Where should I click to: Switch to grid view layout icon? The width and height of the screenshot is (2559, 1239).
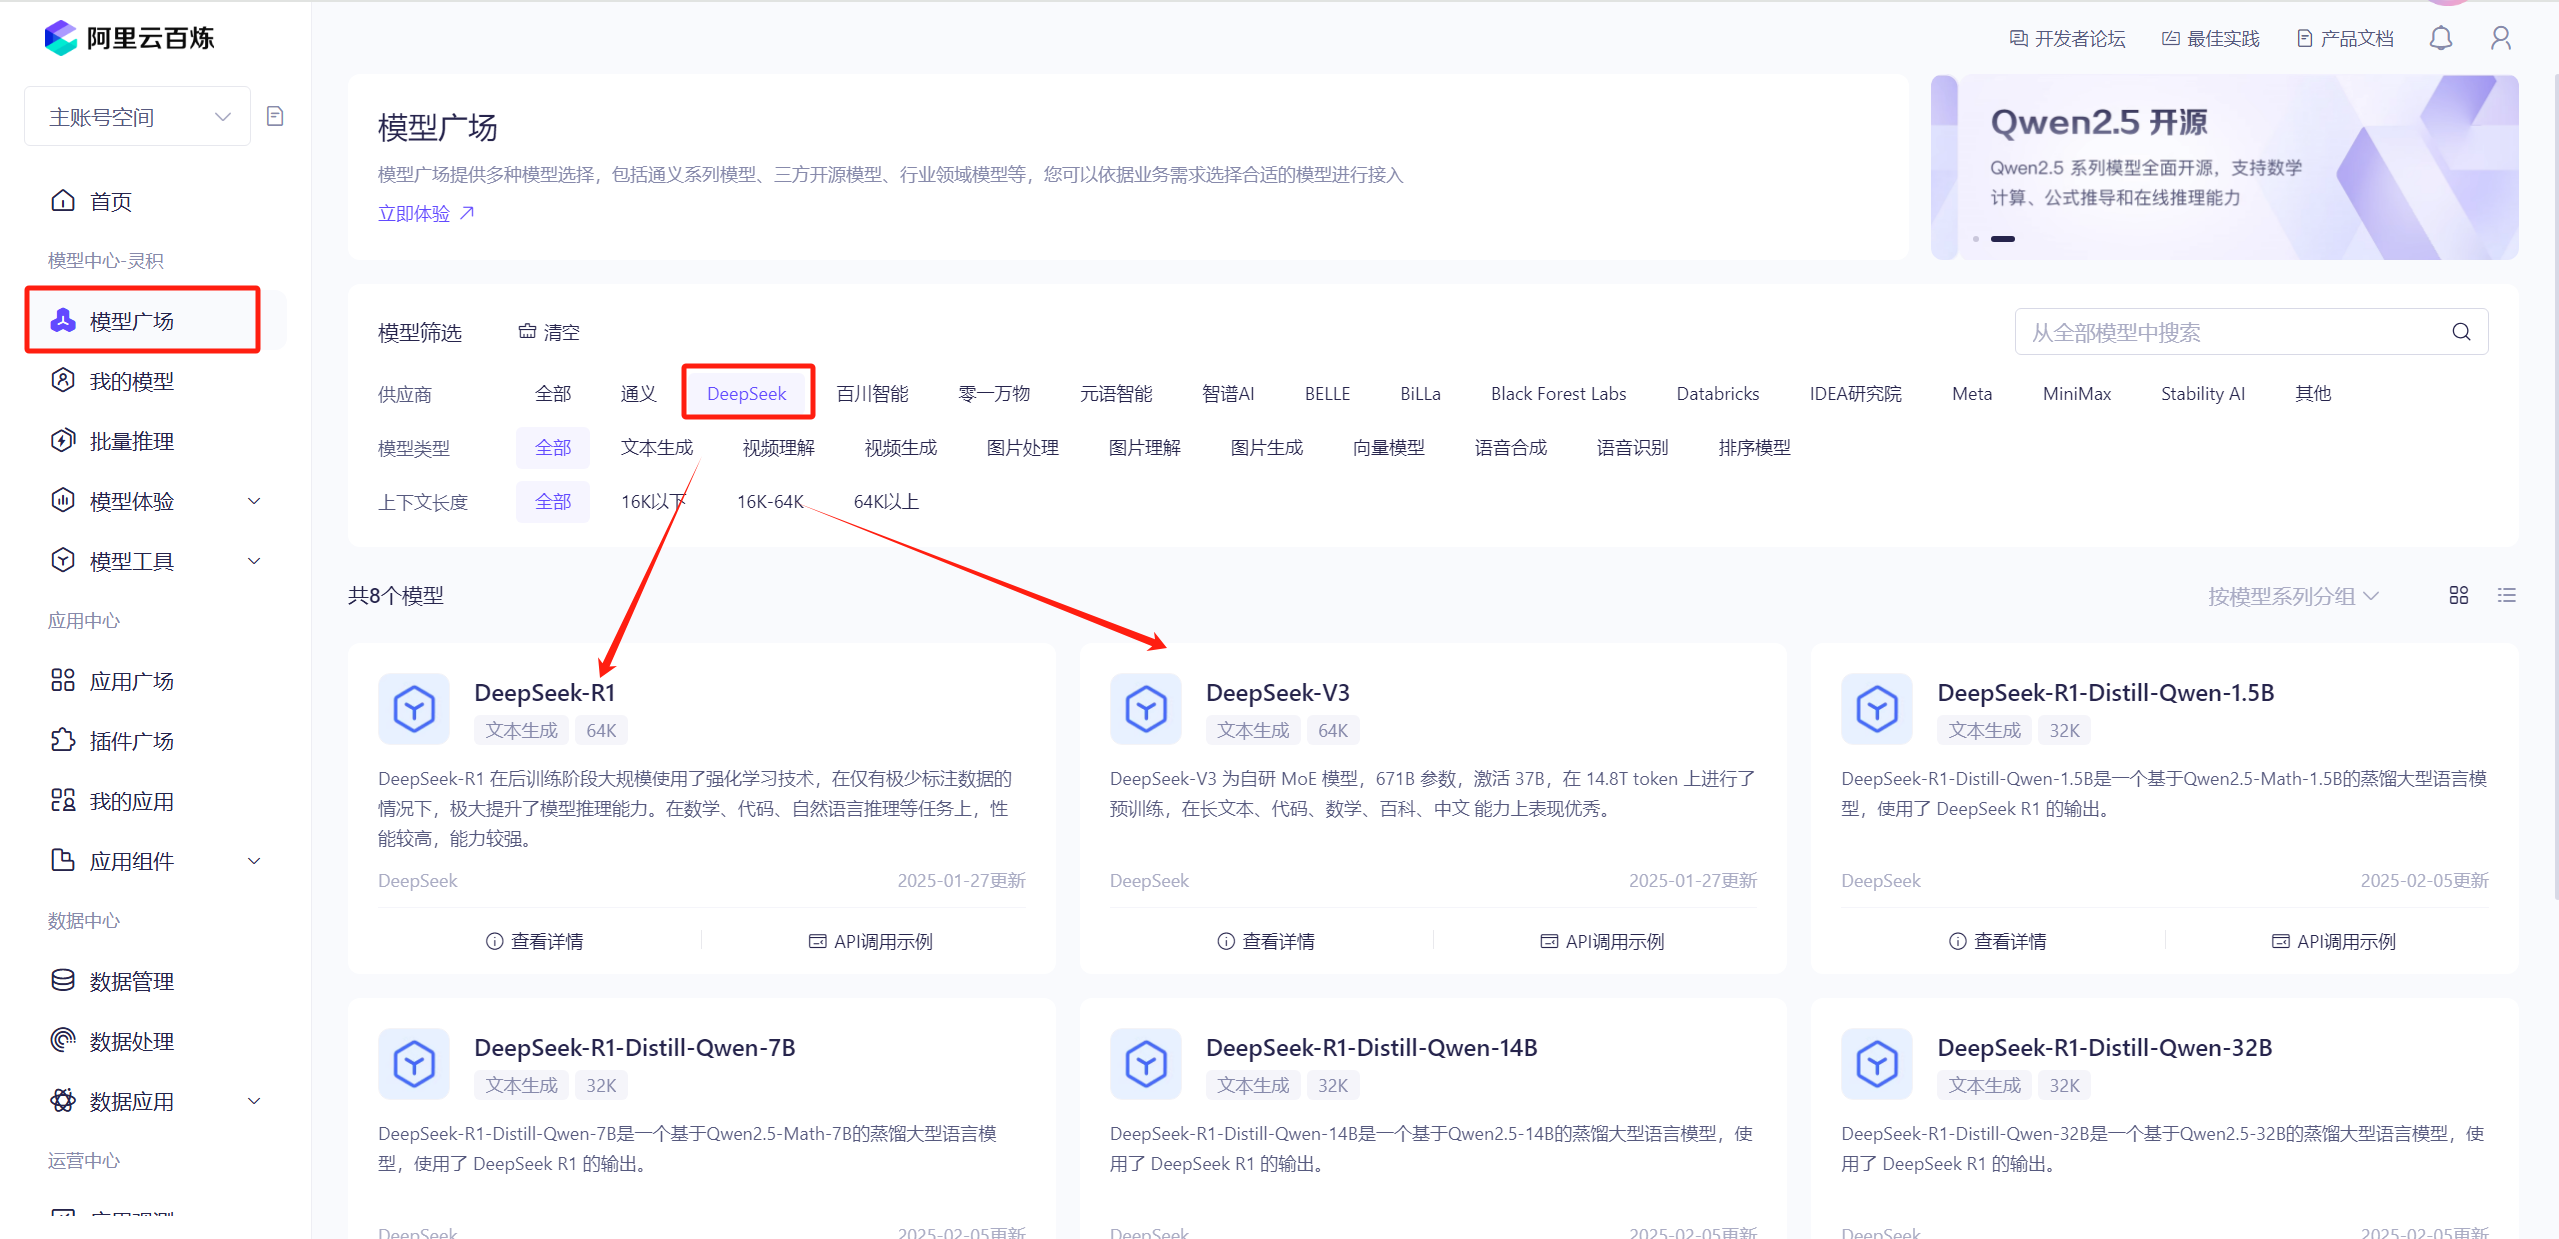(2458, 596)
